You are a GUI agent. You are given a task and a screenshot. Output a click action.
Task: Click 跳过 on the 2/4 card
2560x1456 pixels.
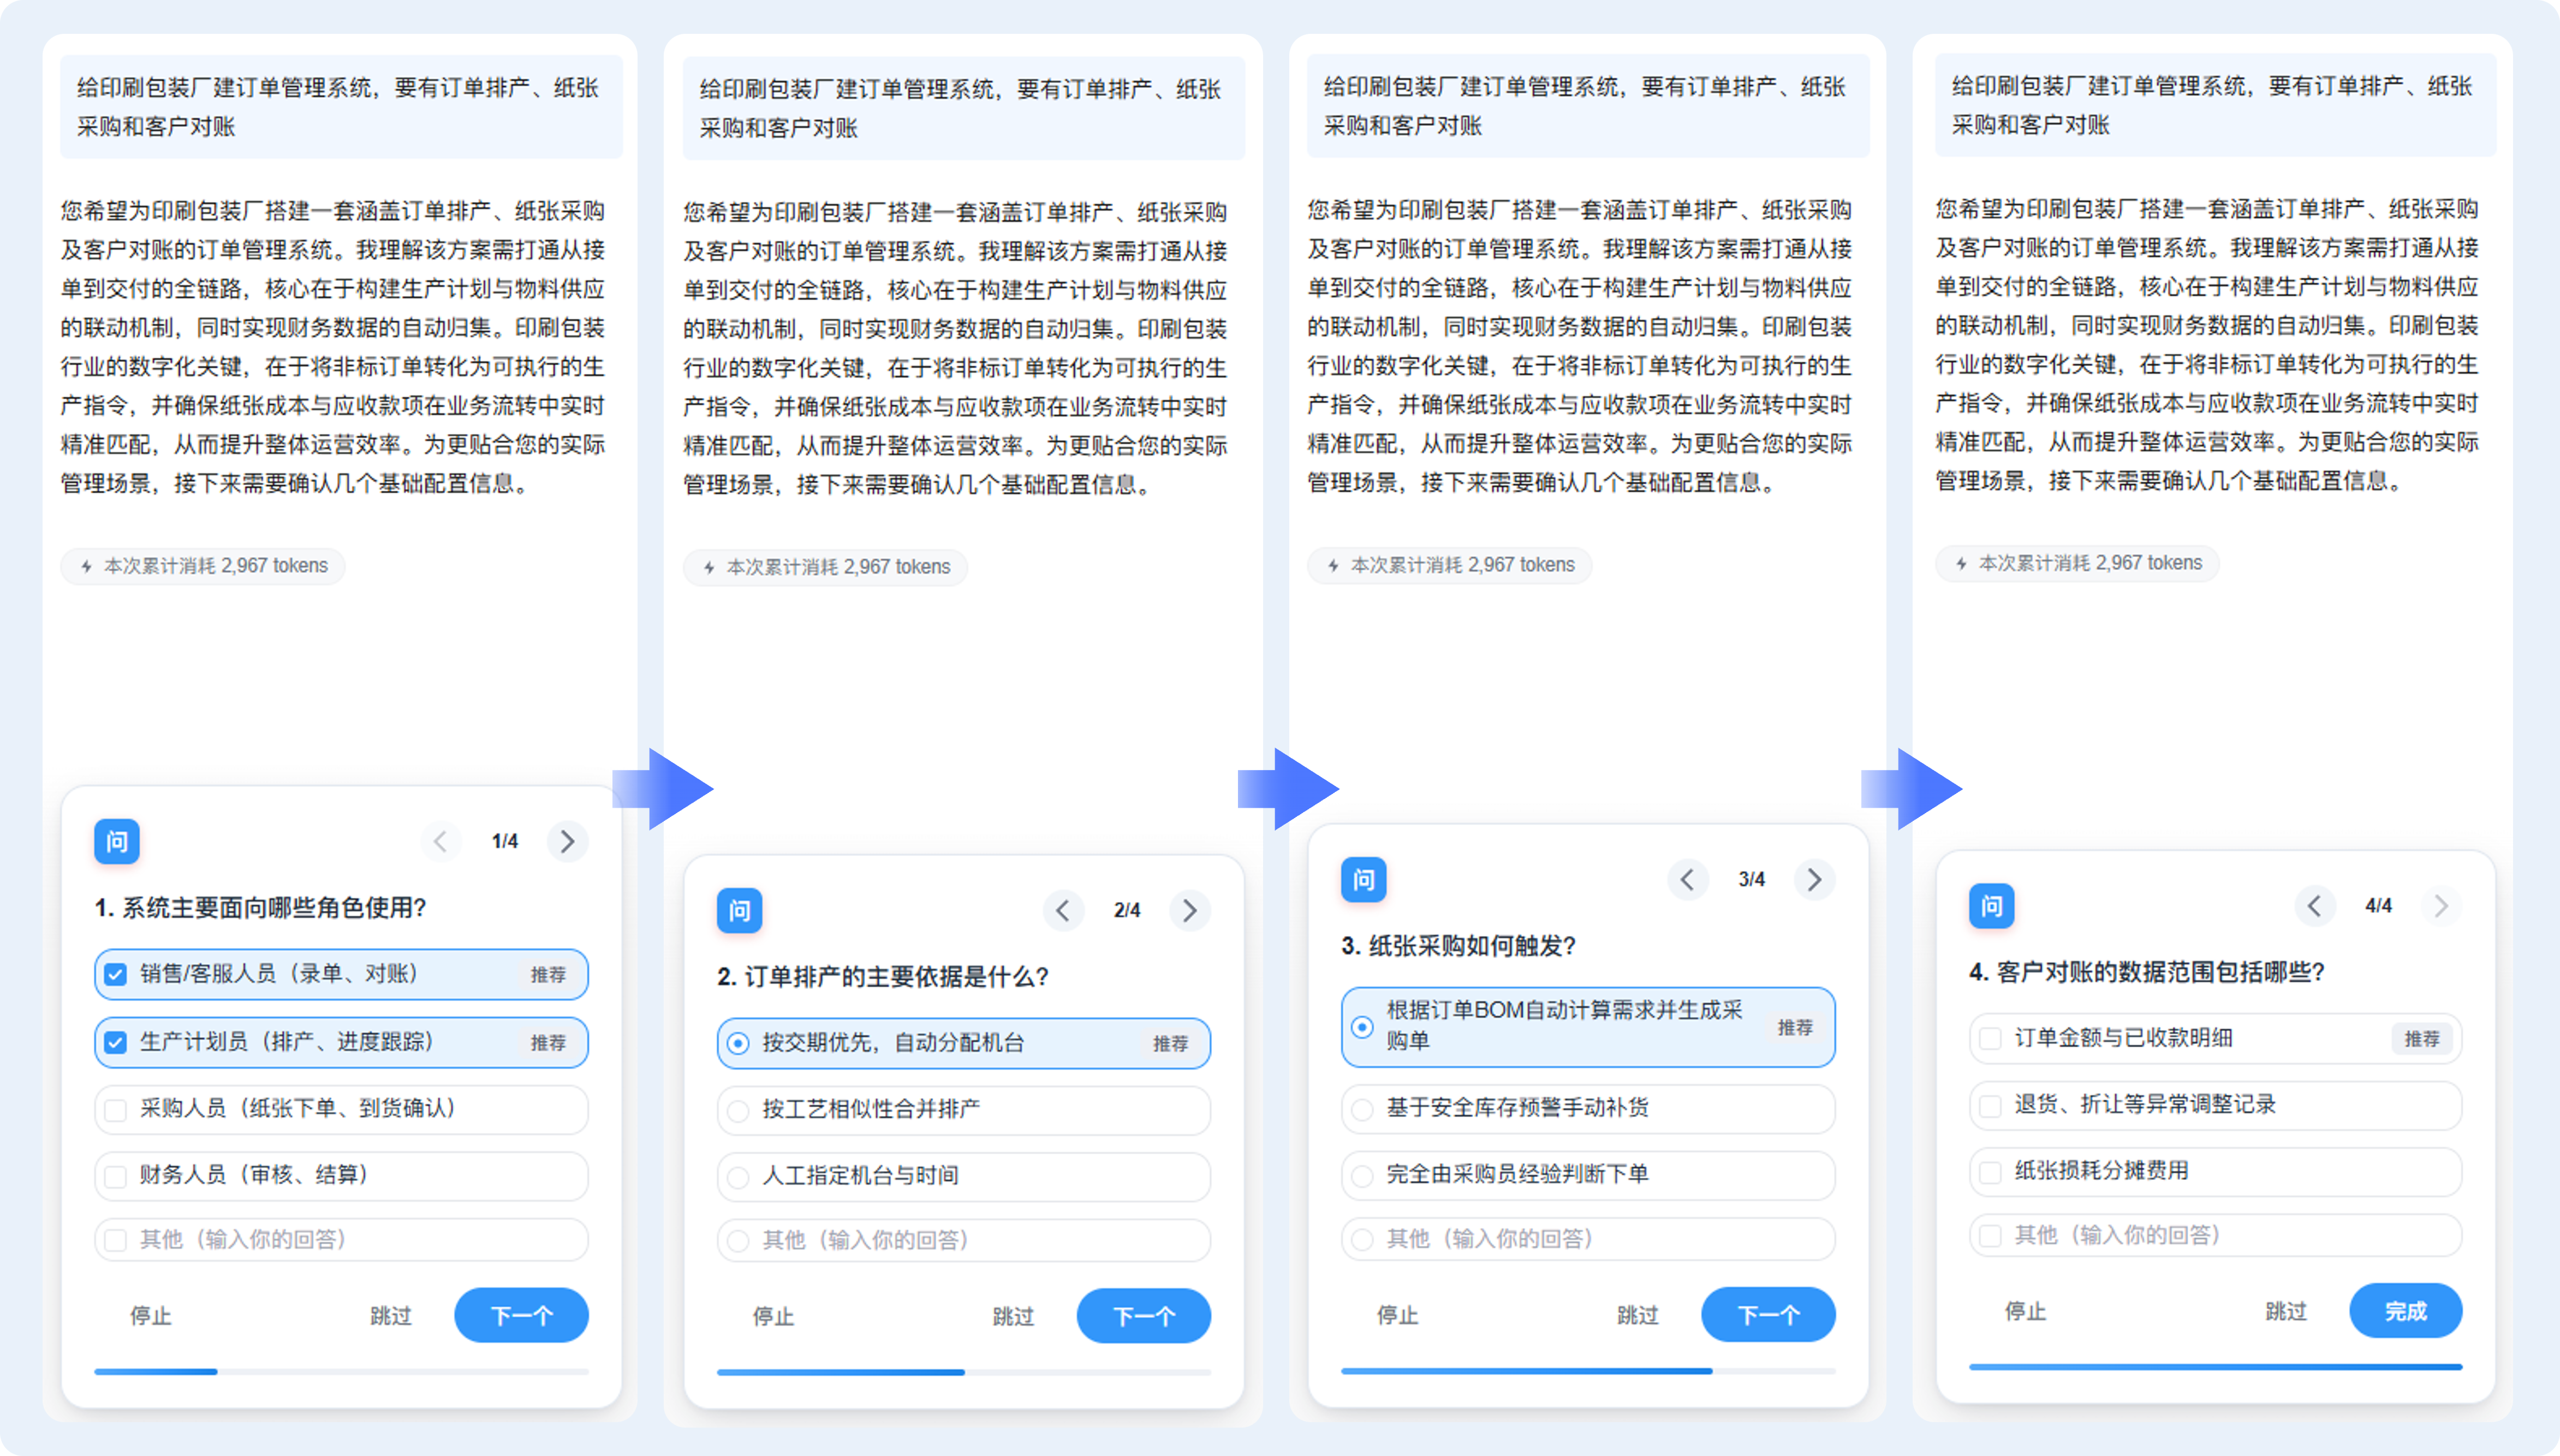coord(1013,1317)
